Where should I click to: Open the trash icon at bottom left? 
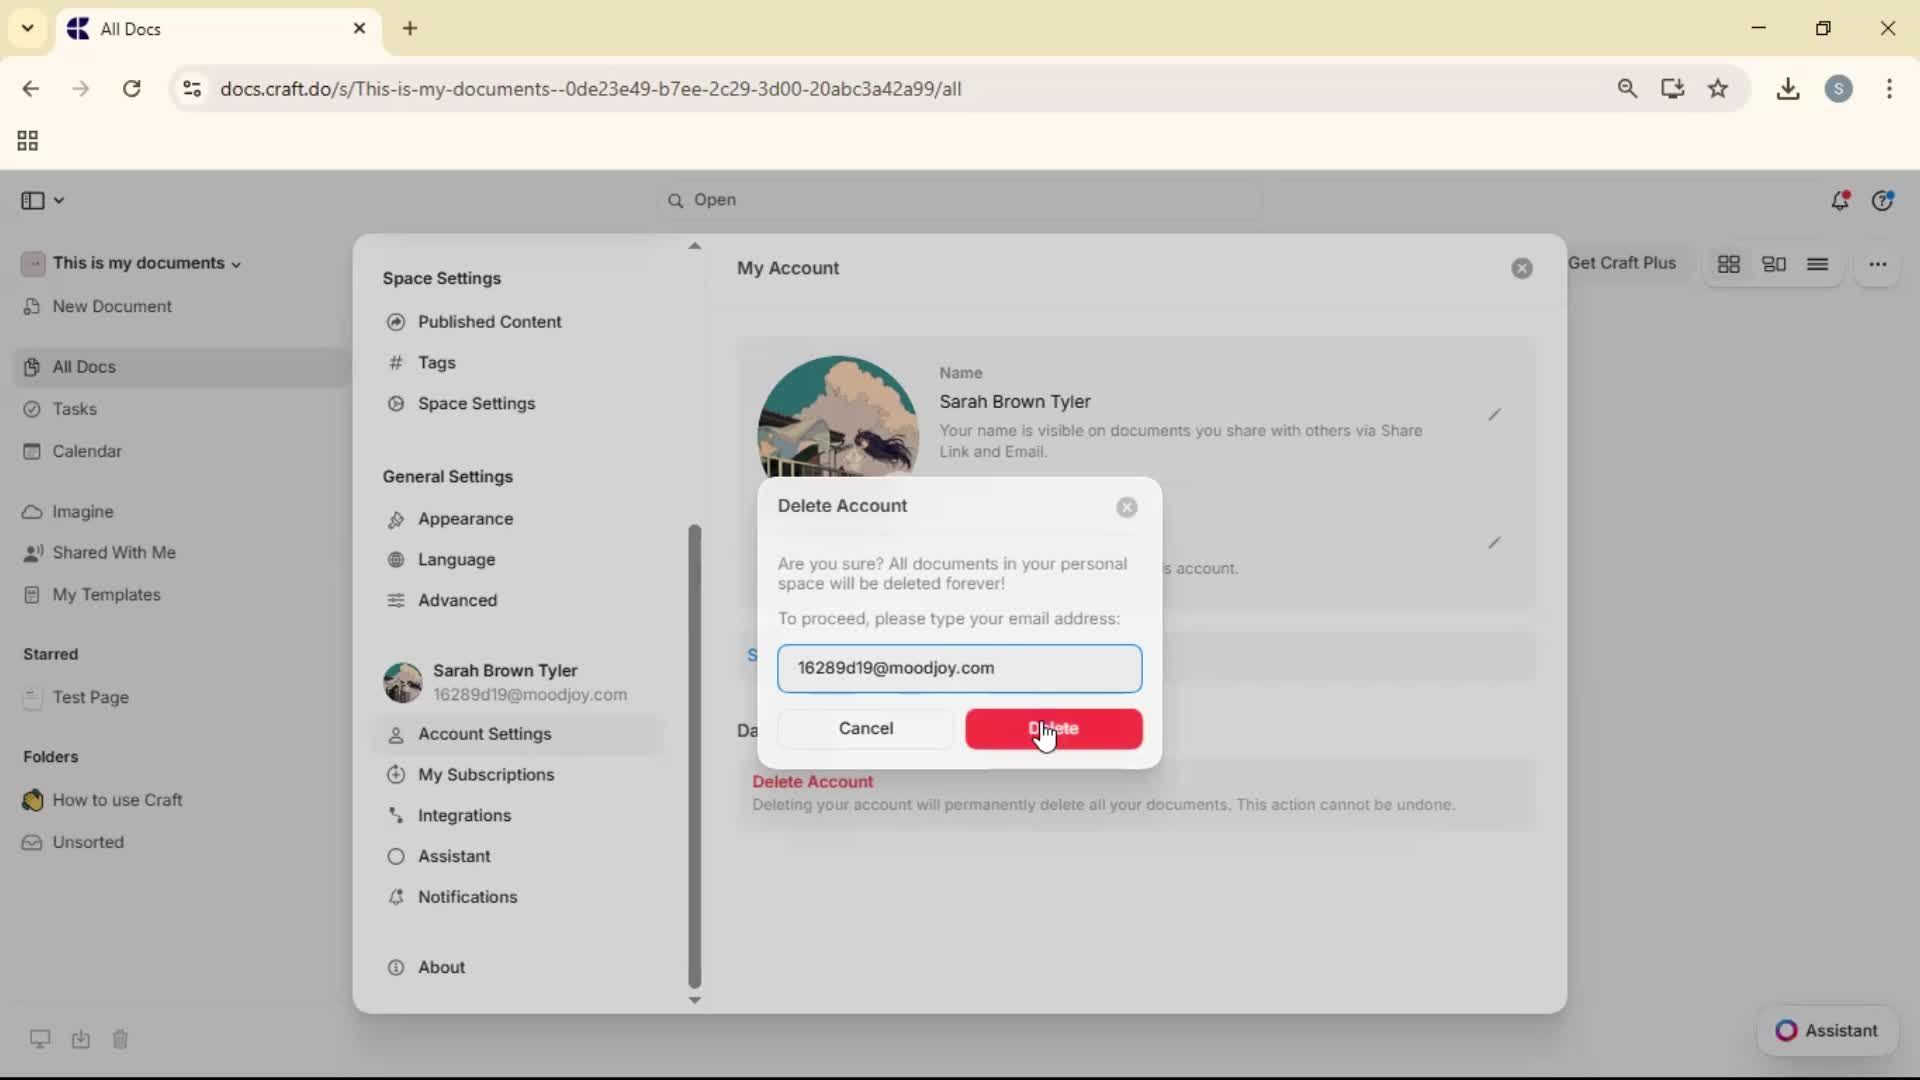(120, 1039)
